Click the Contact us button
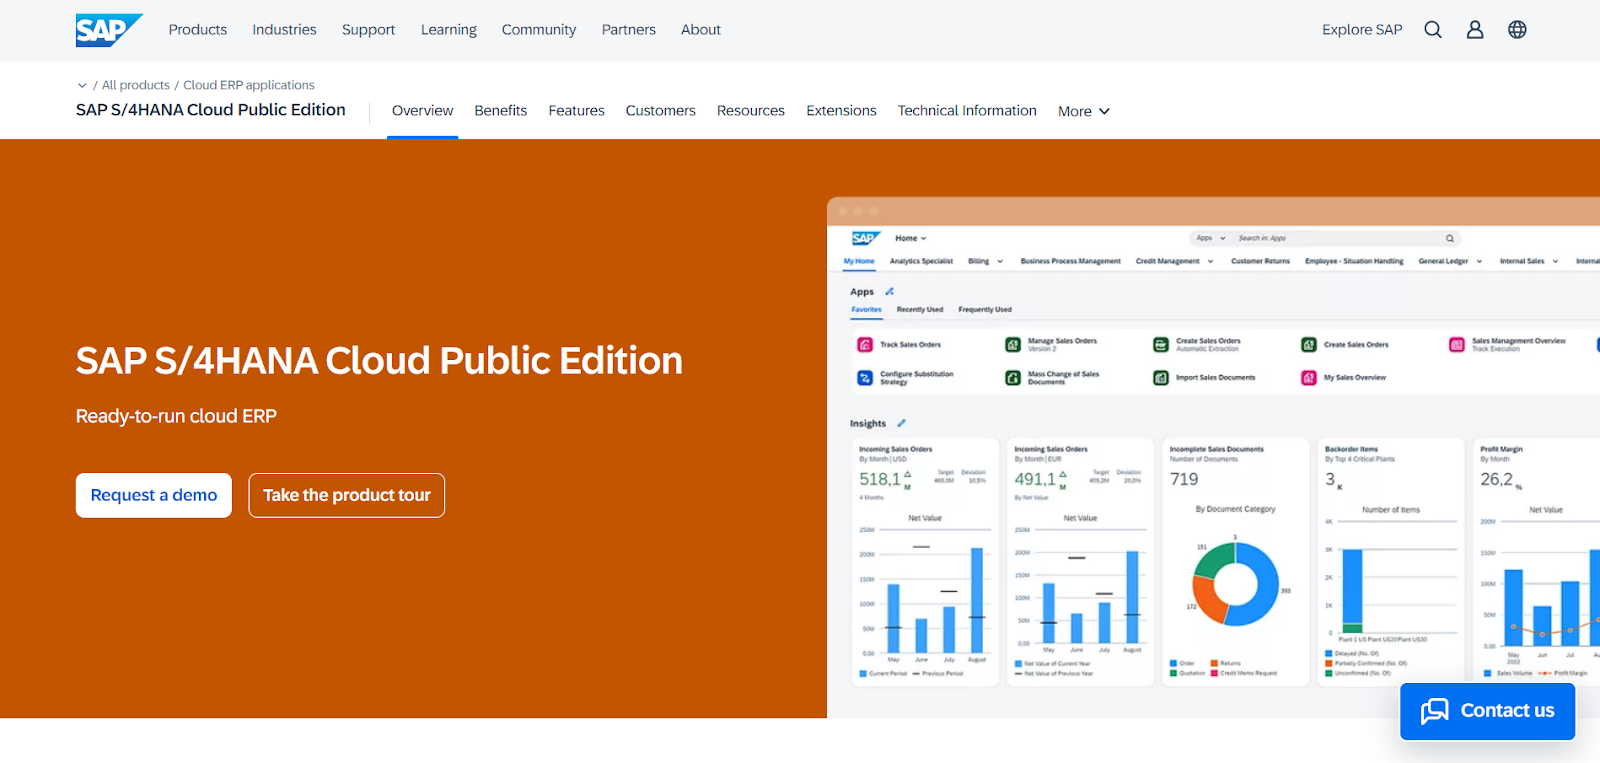The image size is (1600, 763). [1488, 711]
